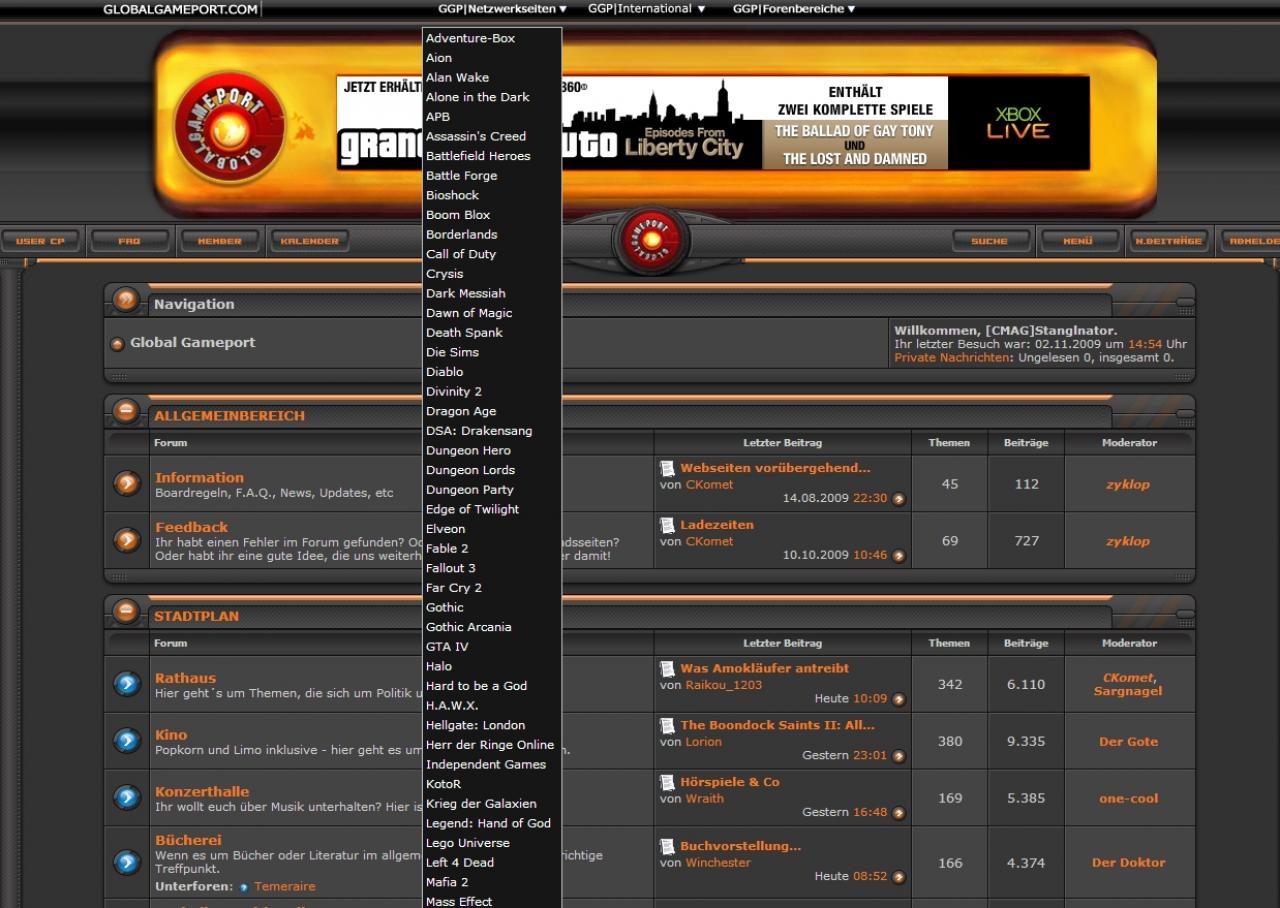
Task: Click the post icon beside 'Ladezeiten'
Action: click(x=667, y=525)
